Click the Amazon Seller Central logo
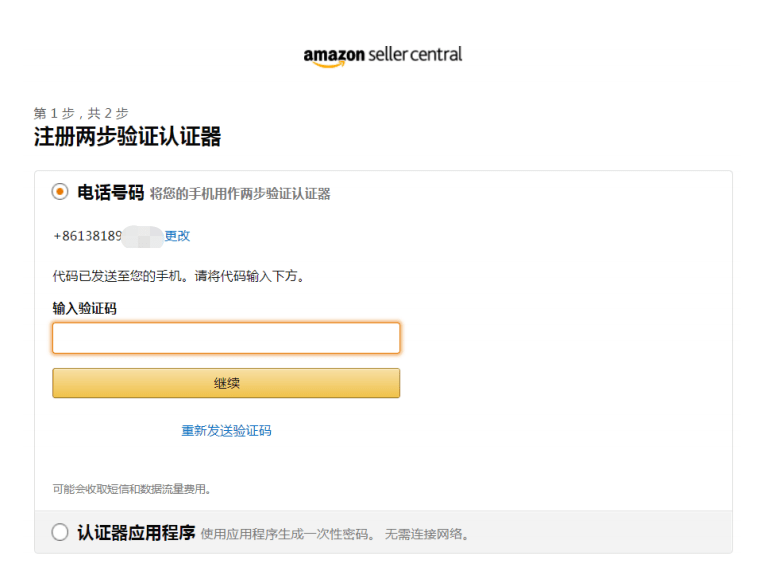The width and height of the screenshot is (768, 588). pyautogui.click(x=383, y=56)
